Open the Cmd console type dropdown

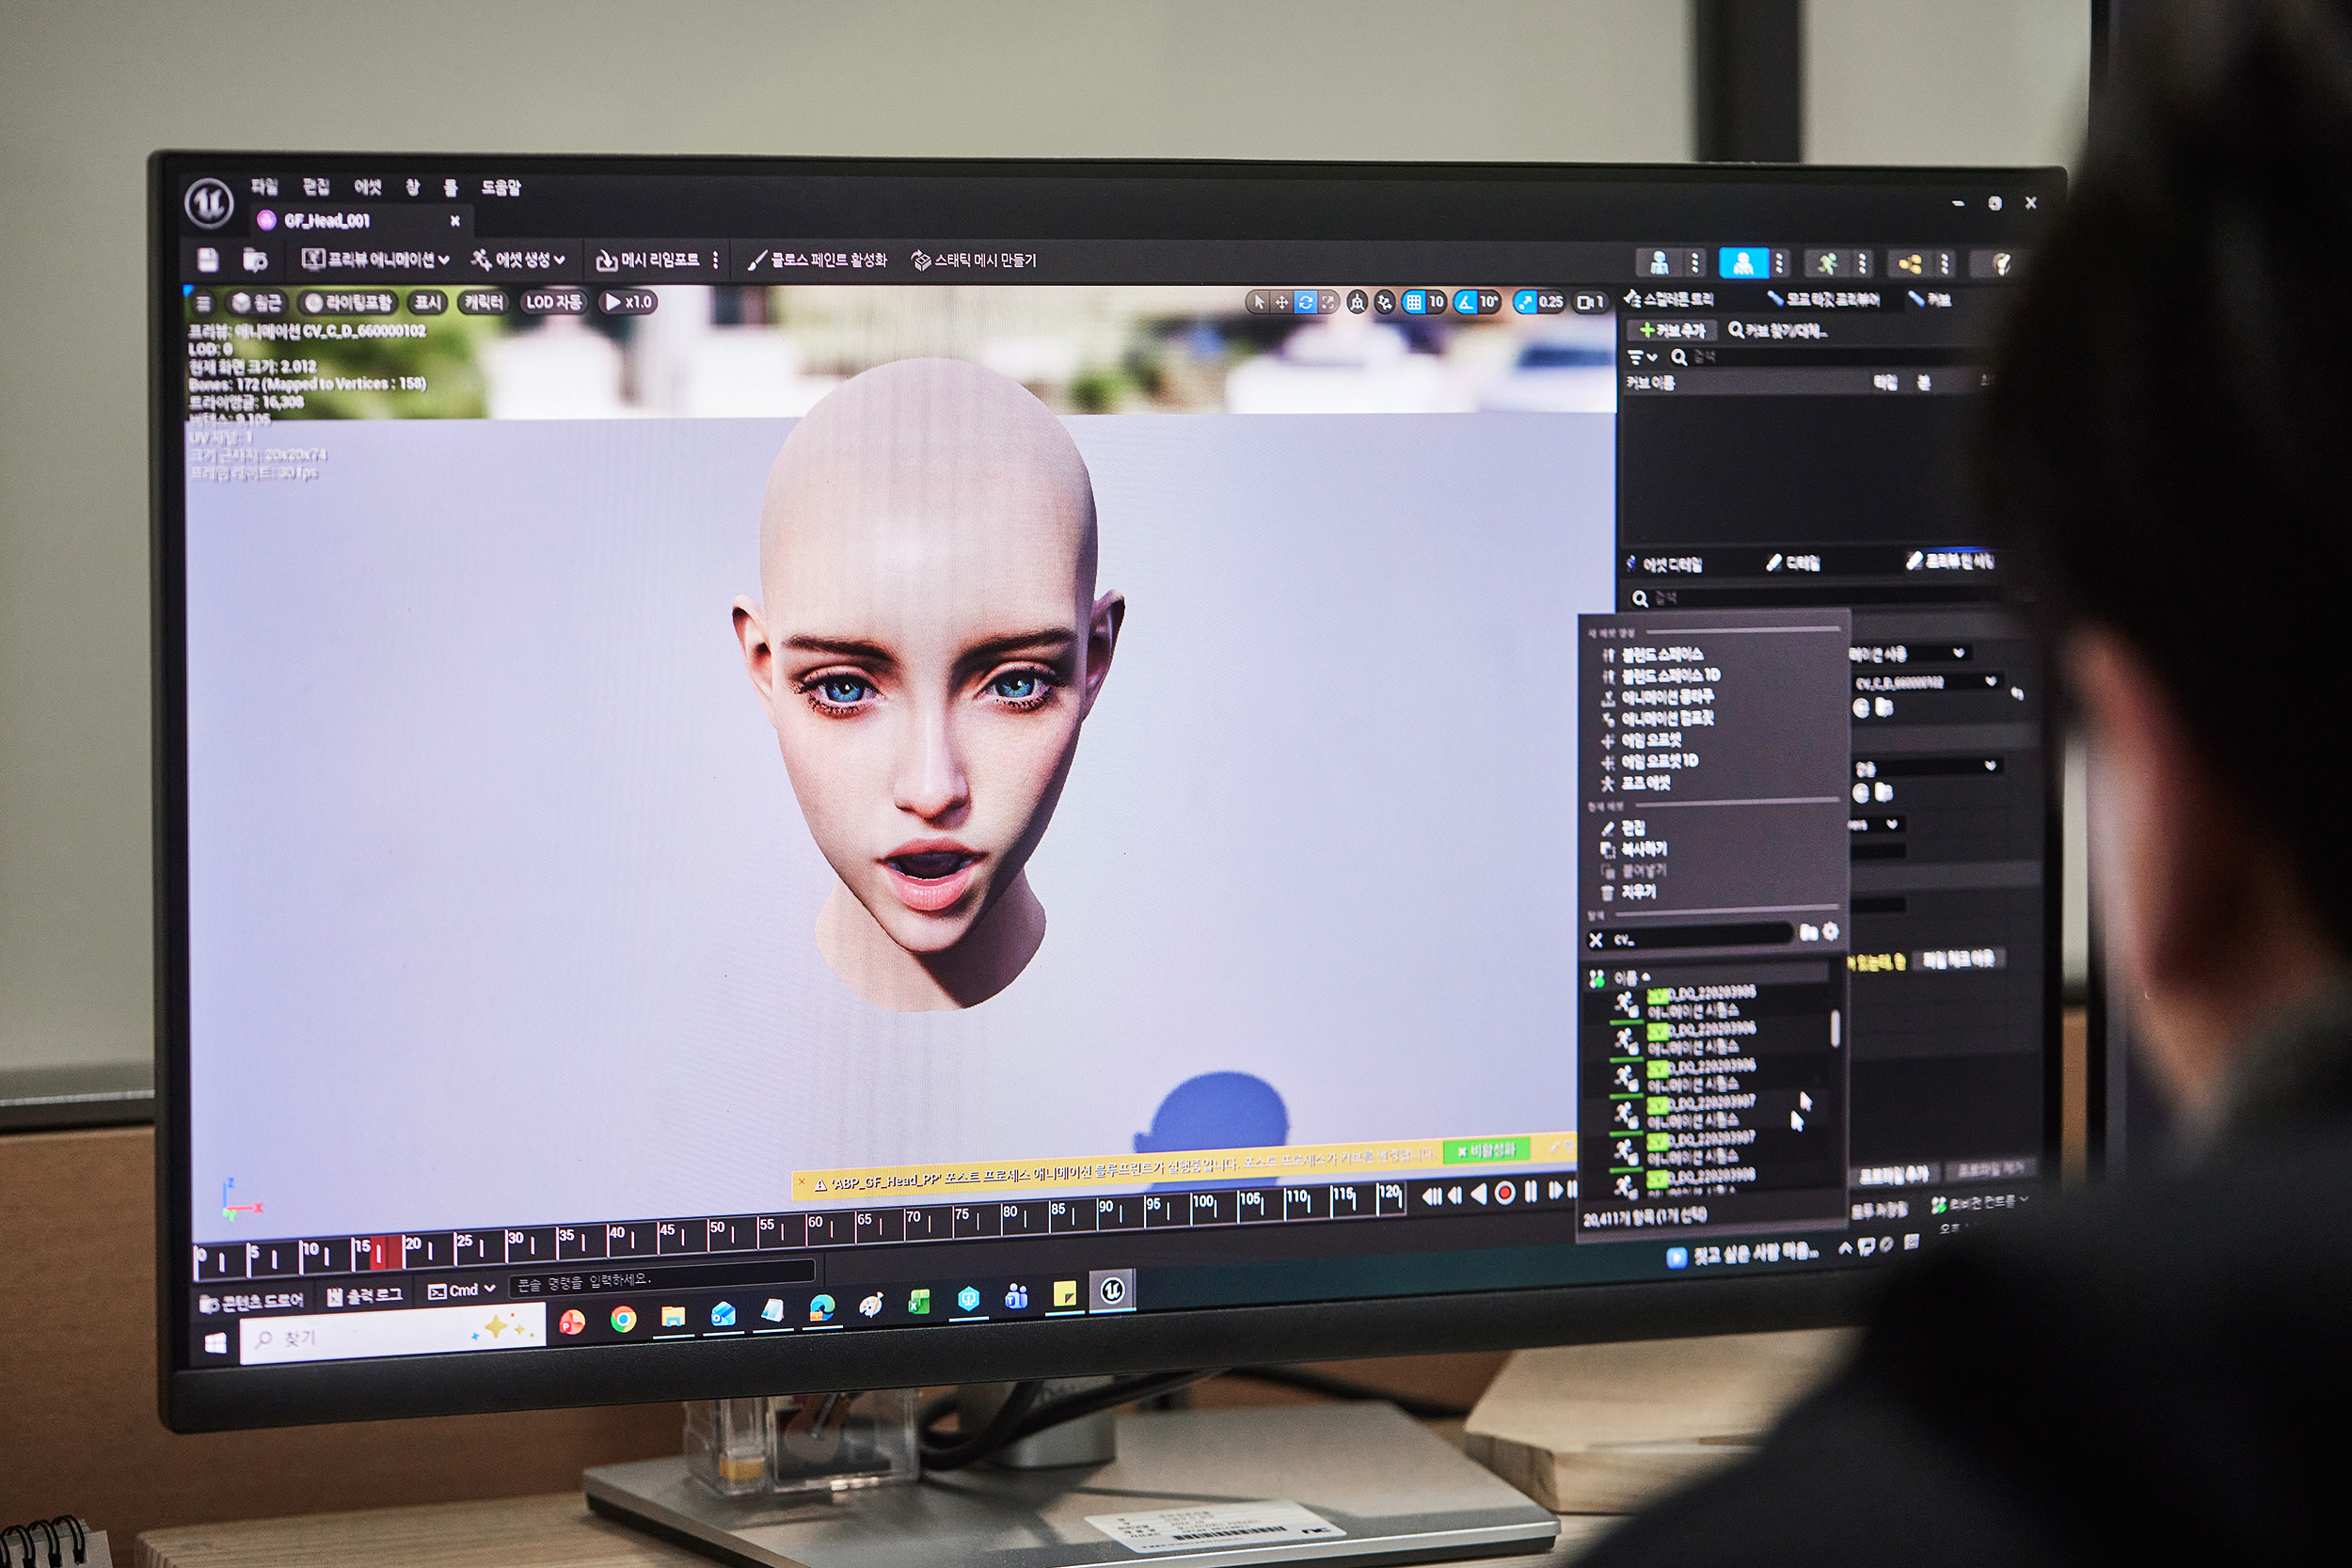click(462, 1291)
